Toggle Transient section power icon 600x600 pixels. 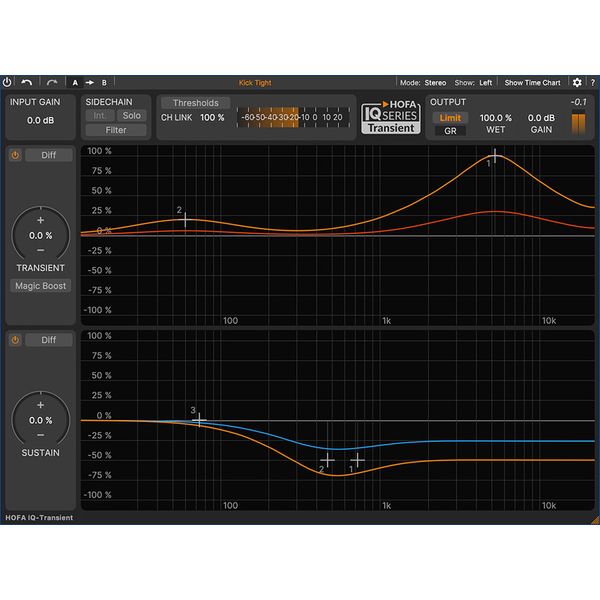point(15,155)
